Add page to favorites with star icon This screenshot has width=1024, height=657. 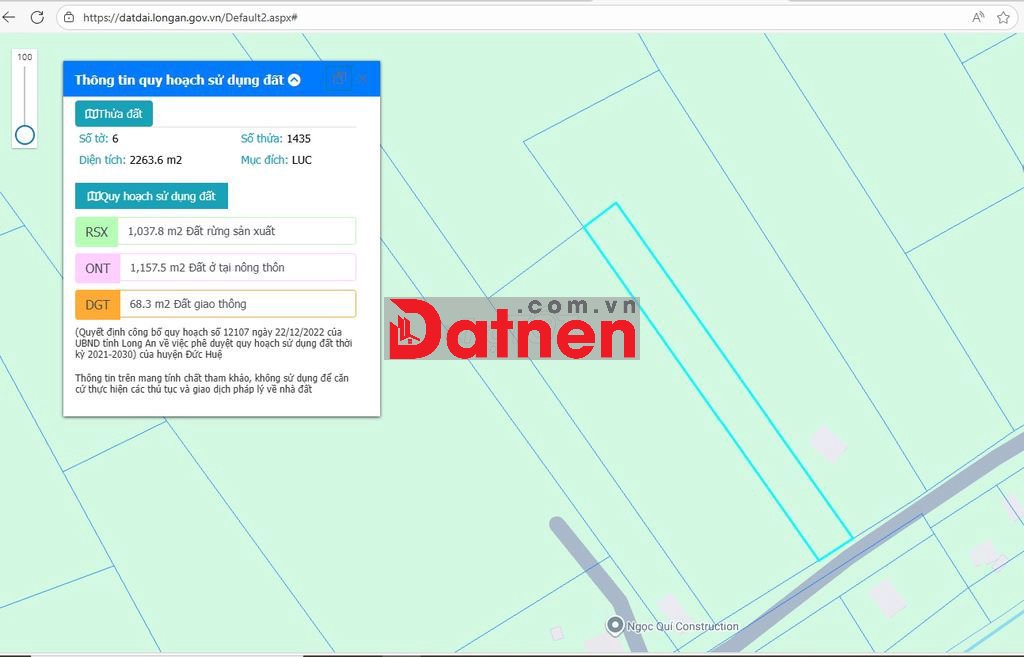tap(1003, 17)
